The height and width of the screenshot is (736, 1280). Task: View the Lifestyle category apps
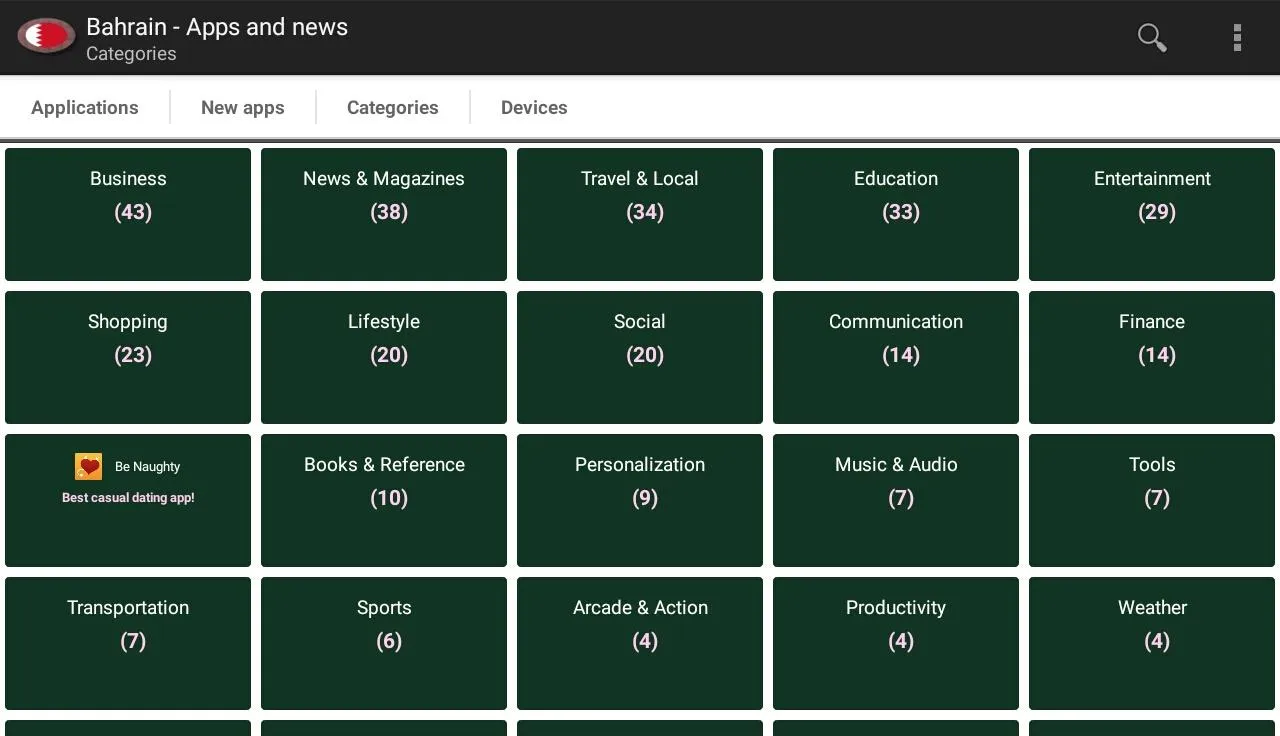[384, 358]
